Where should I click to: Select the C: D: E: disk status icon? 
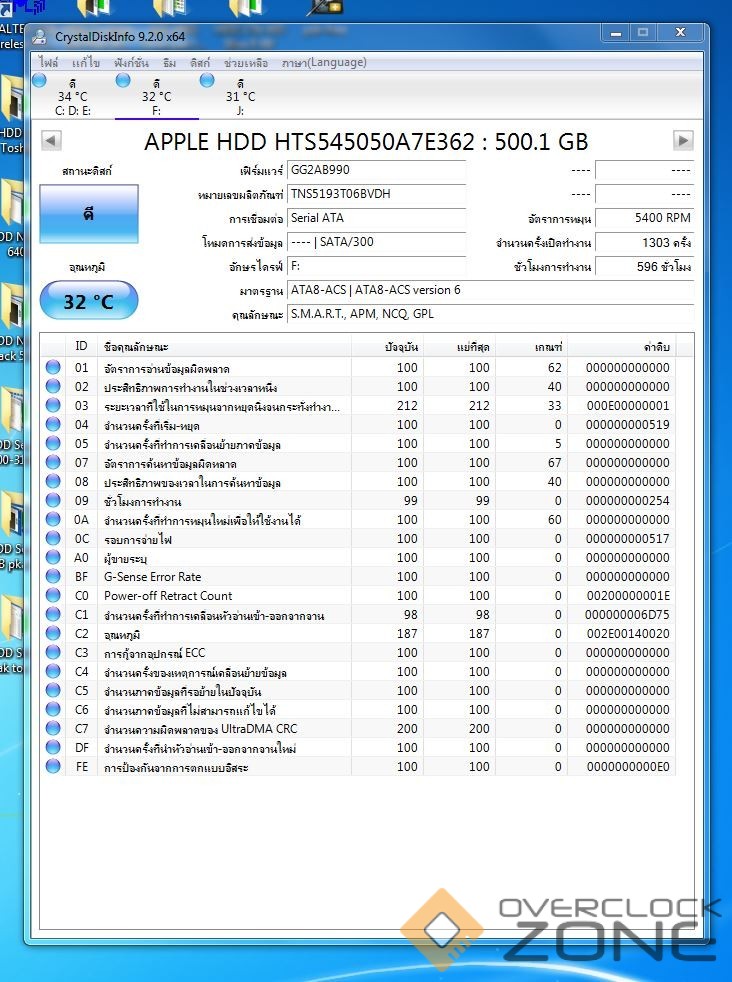click(40, 80)
